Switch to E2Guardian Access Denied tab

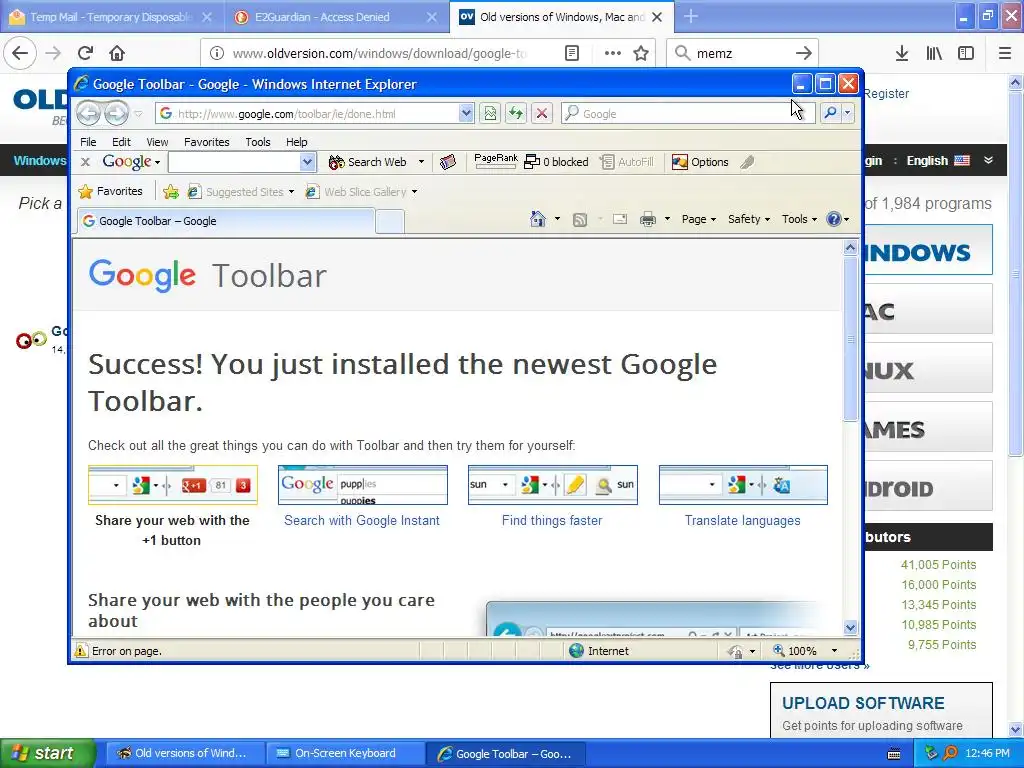(x=336, y=17)
